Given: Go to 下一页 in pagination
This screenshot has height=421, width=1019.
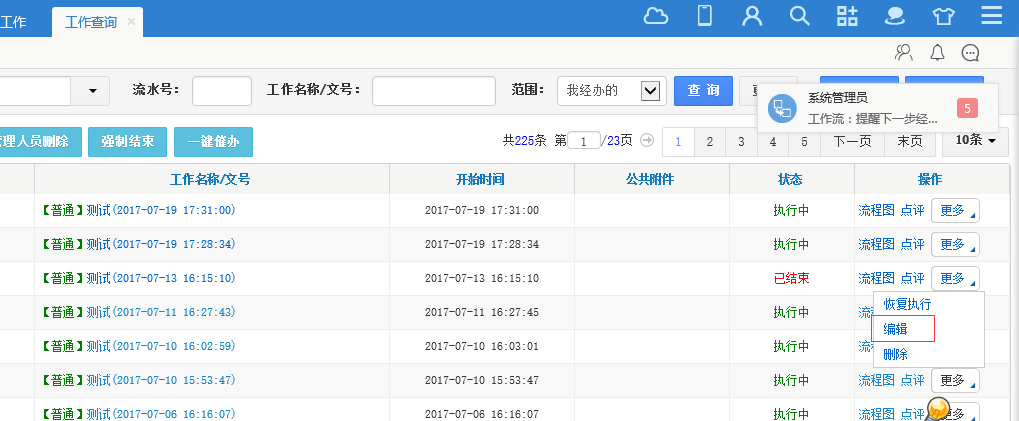Looking at the screenshot, I should tap(851, 141).
